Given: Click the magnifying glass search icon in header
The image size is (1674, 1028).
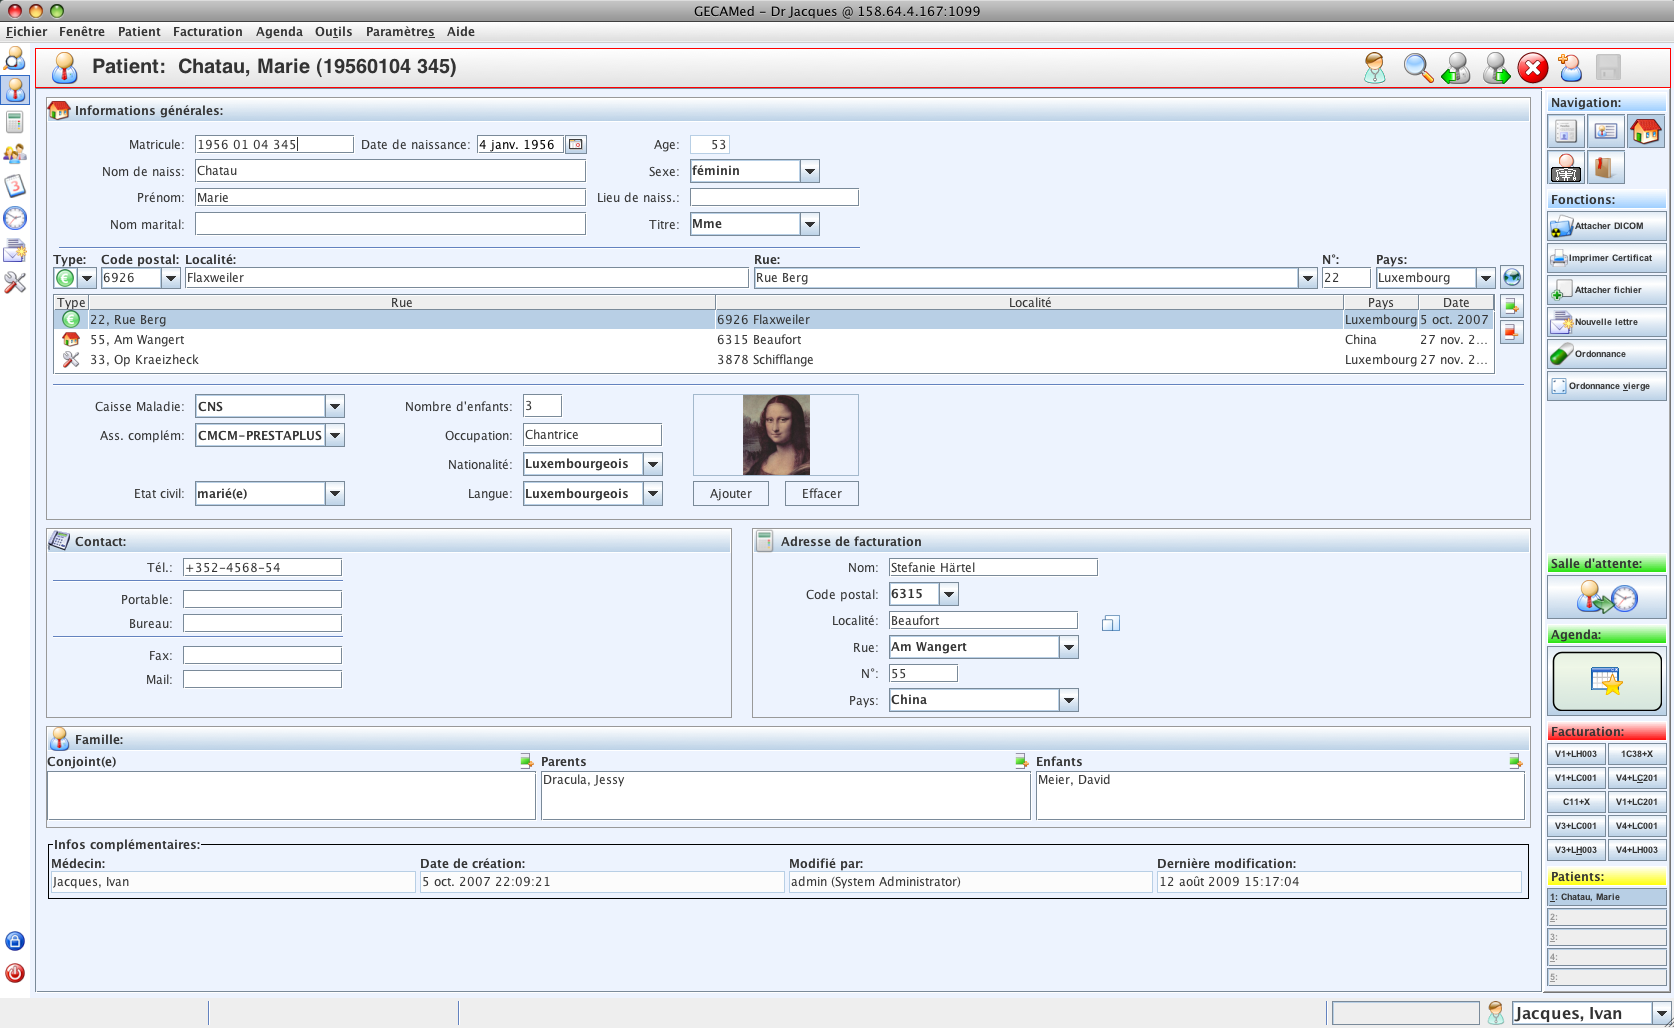Looking at the screenshot, I should (1417, 68).
